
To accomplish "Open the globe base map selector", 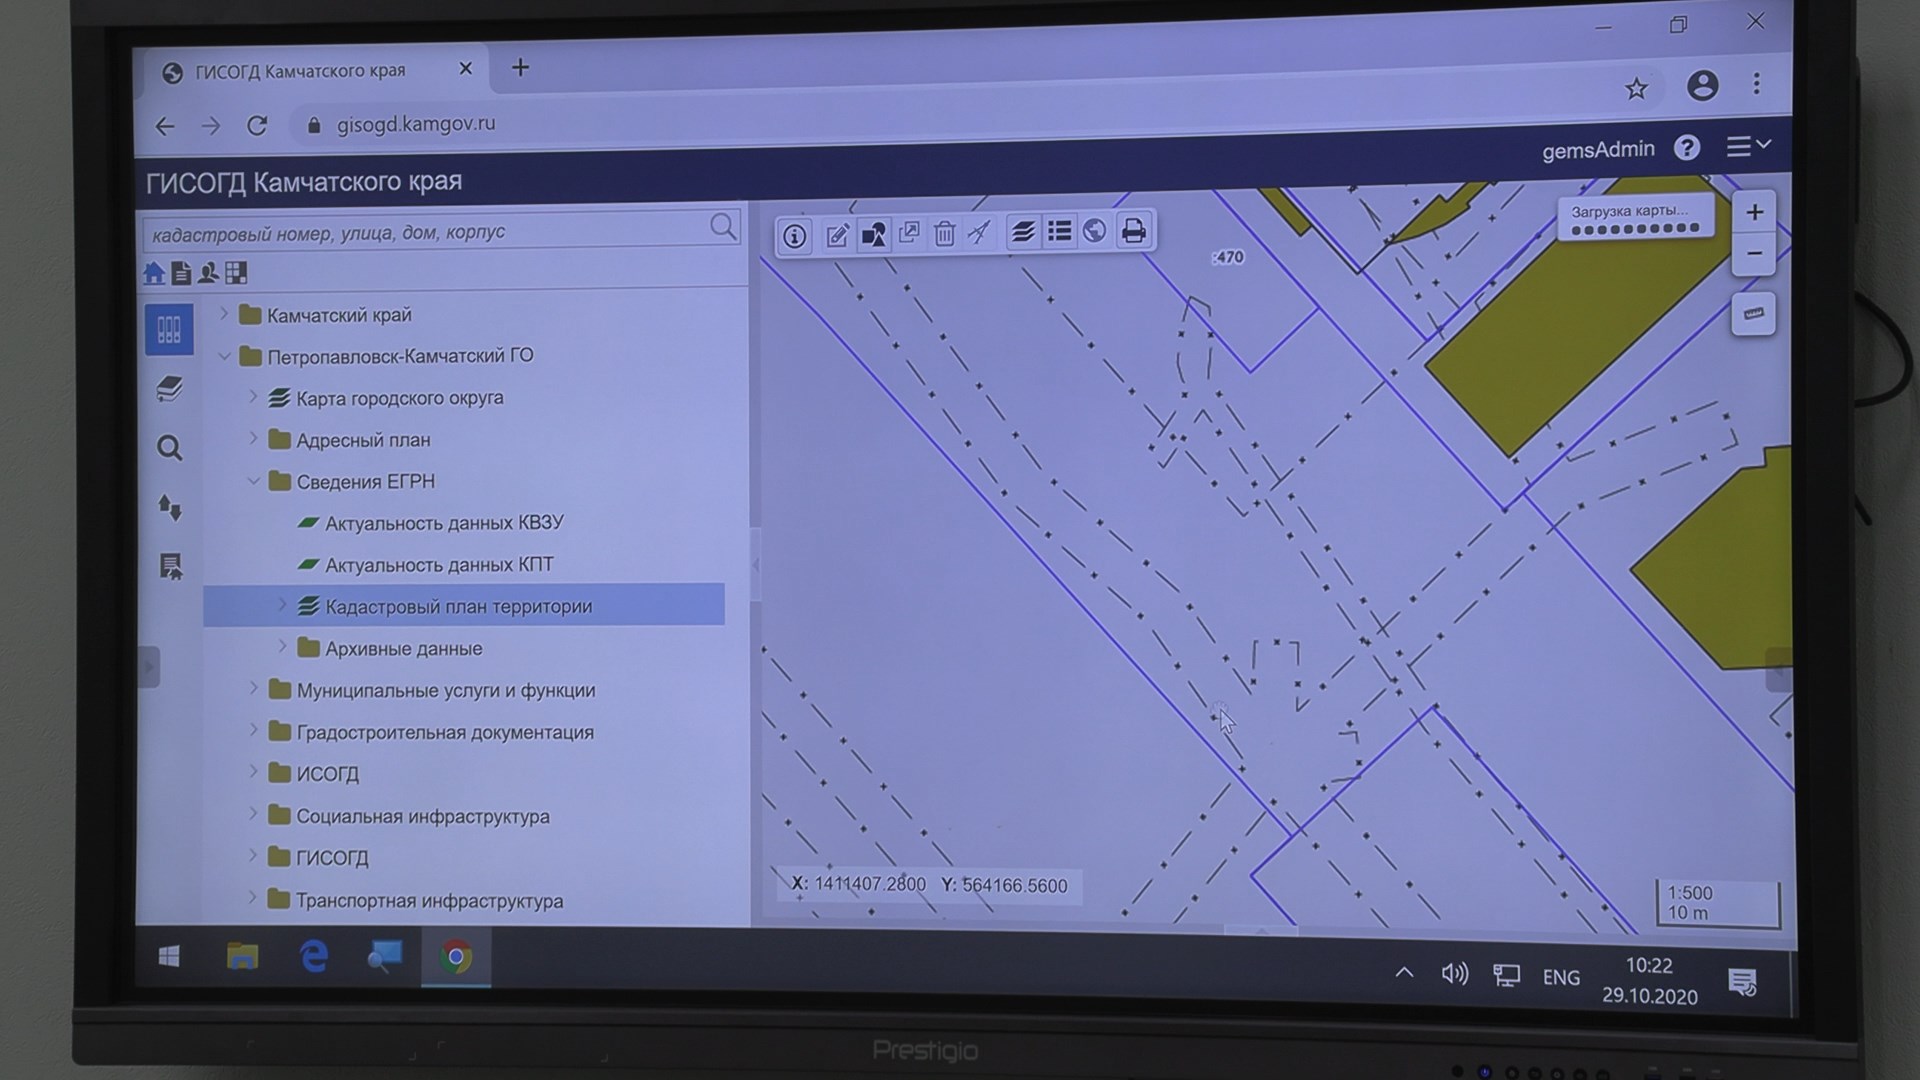I will pyautogui.click(x=1095, y=232).
